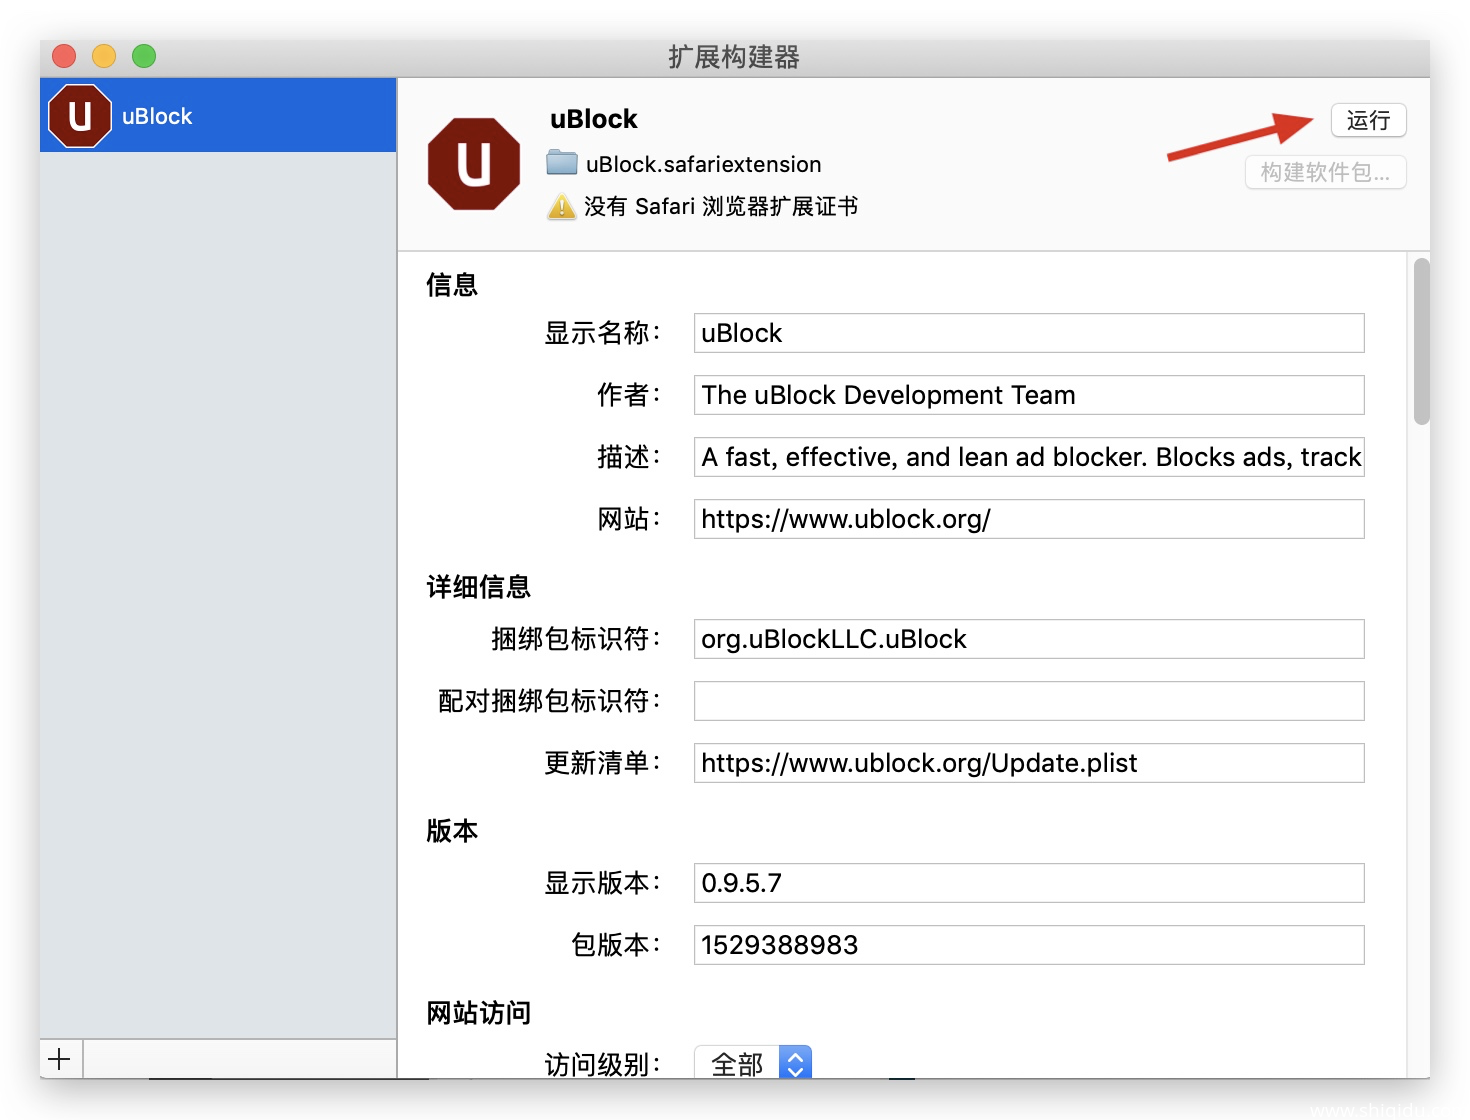Minimize the window with the yellow button

coord(104,56)
